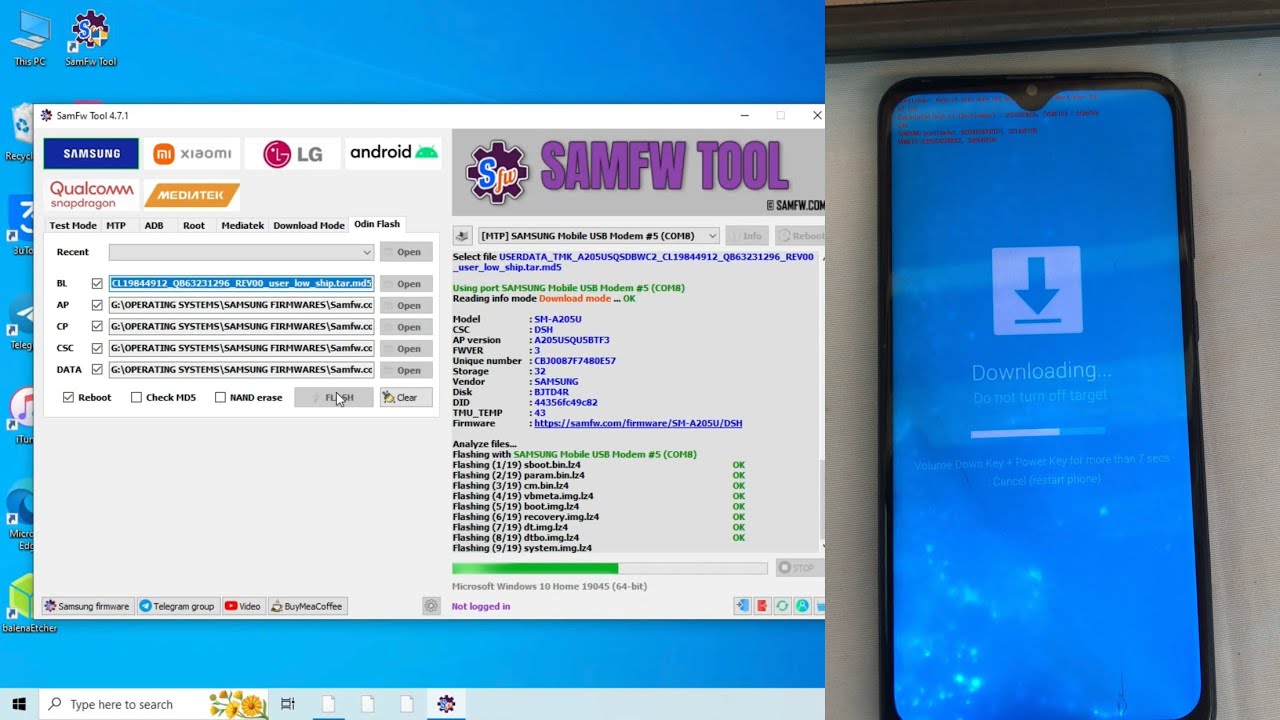Toggle the CSC file checkbox
Image resolution: width=1280 pixels, height=720 pixels.
point(97,348)
